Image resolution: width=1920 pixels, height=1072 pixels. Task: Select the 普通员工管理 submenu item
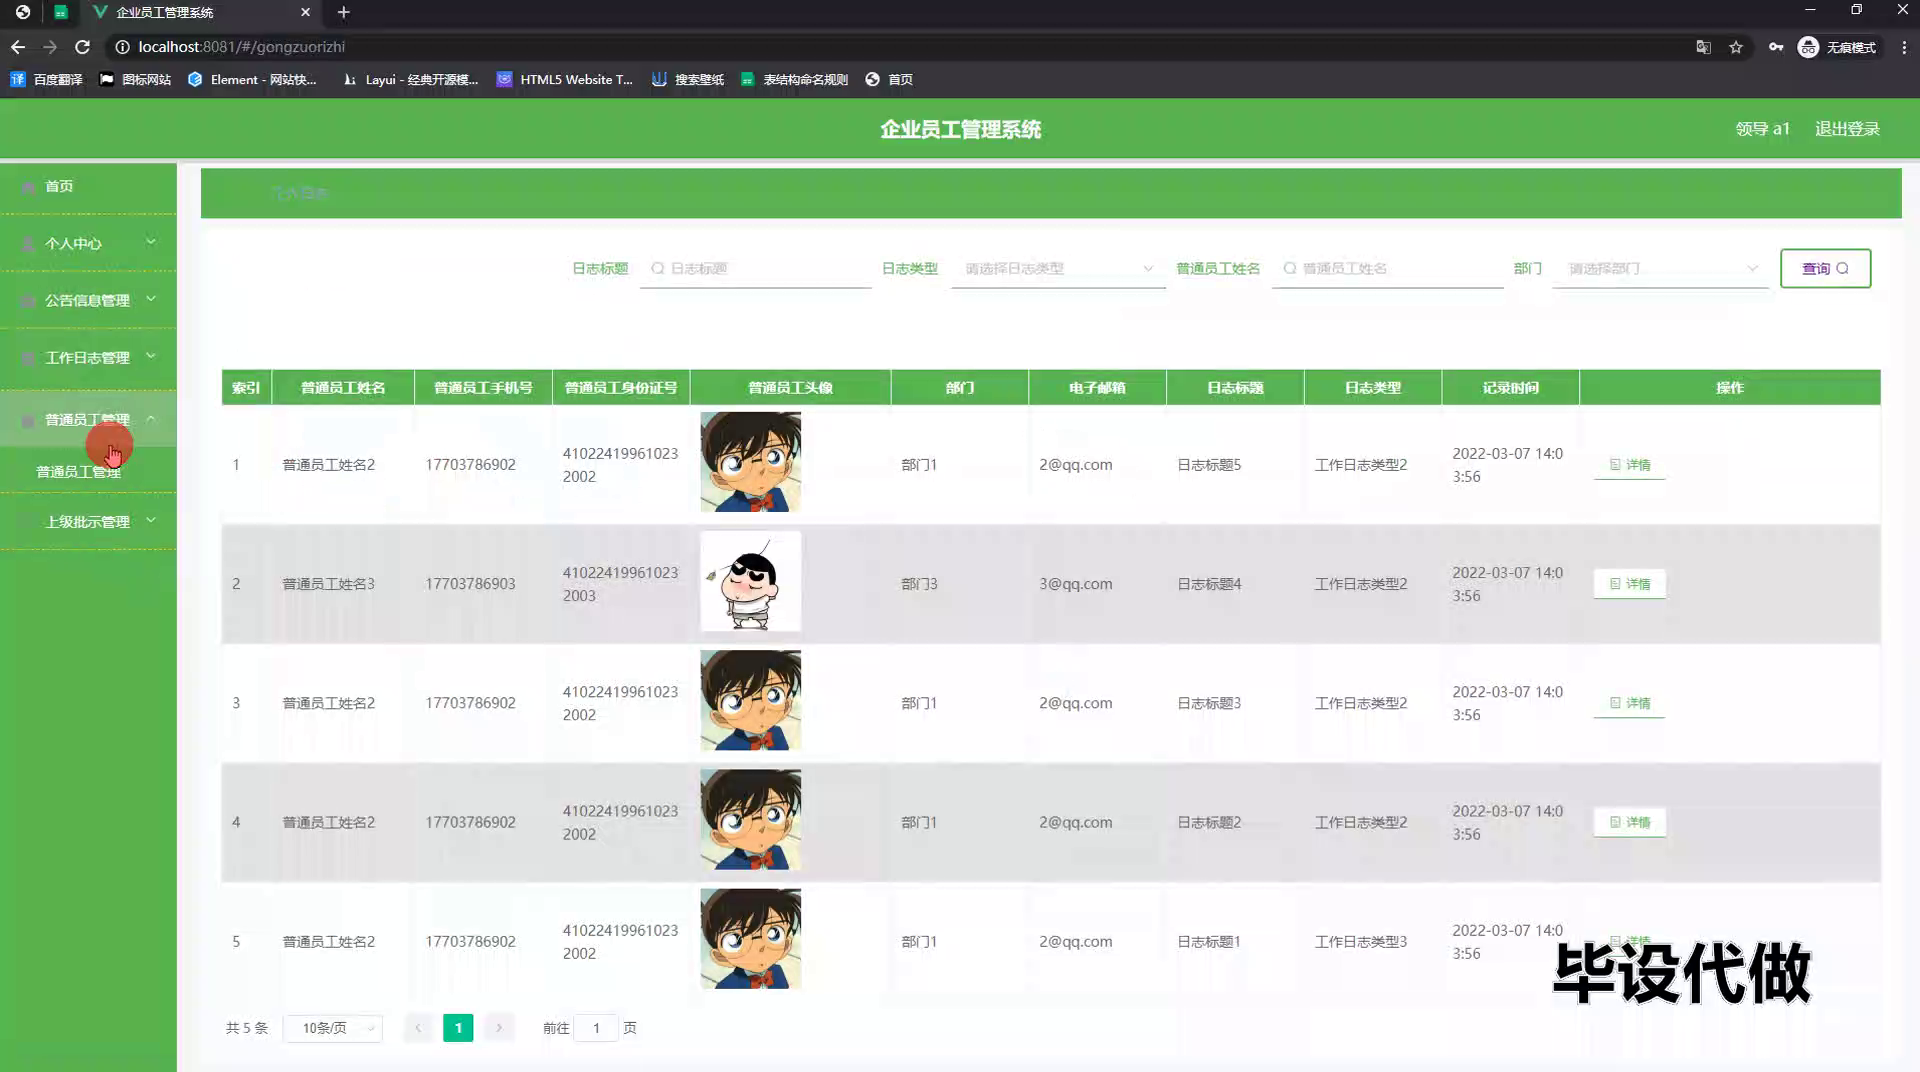[x=79, y=471]
